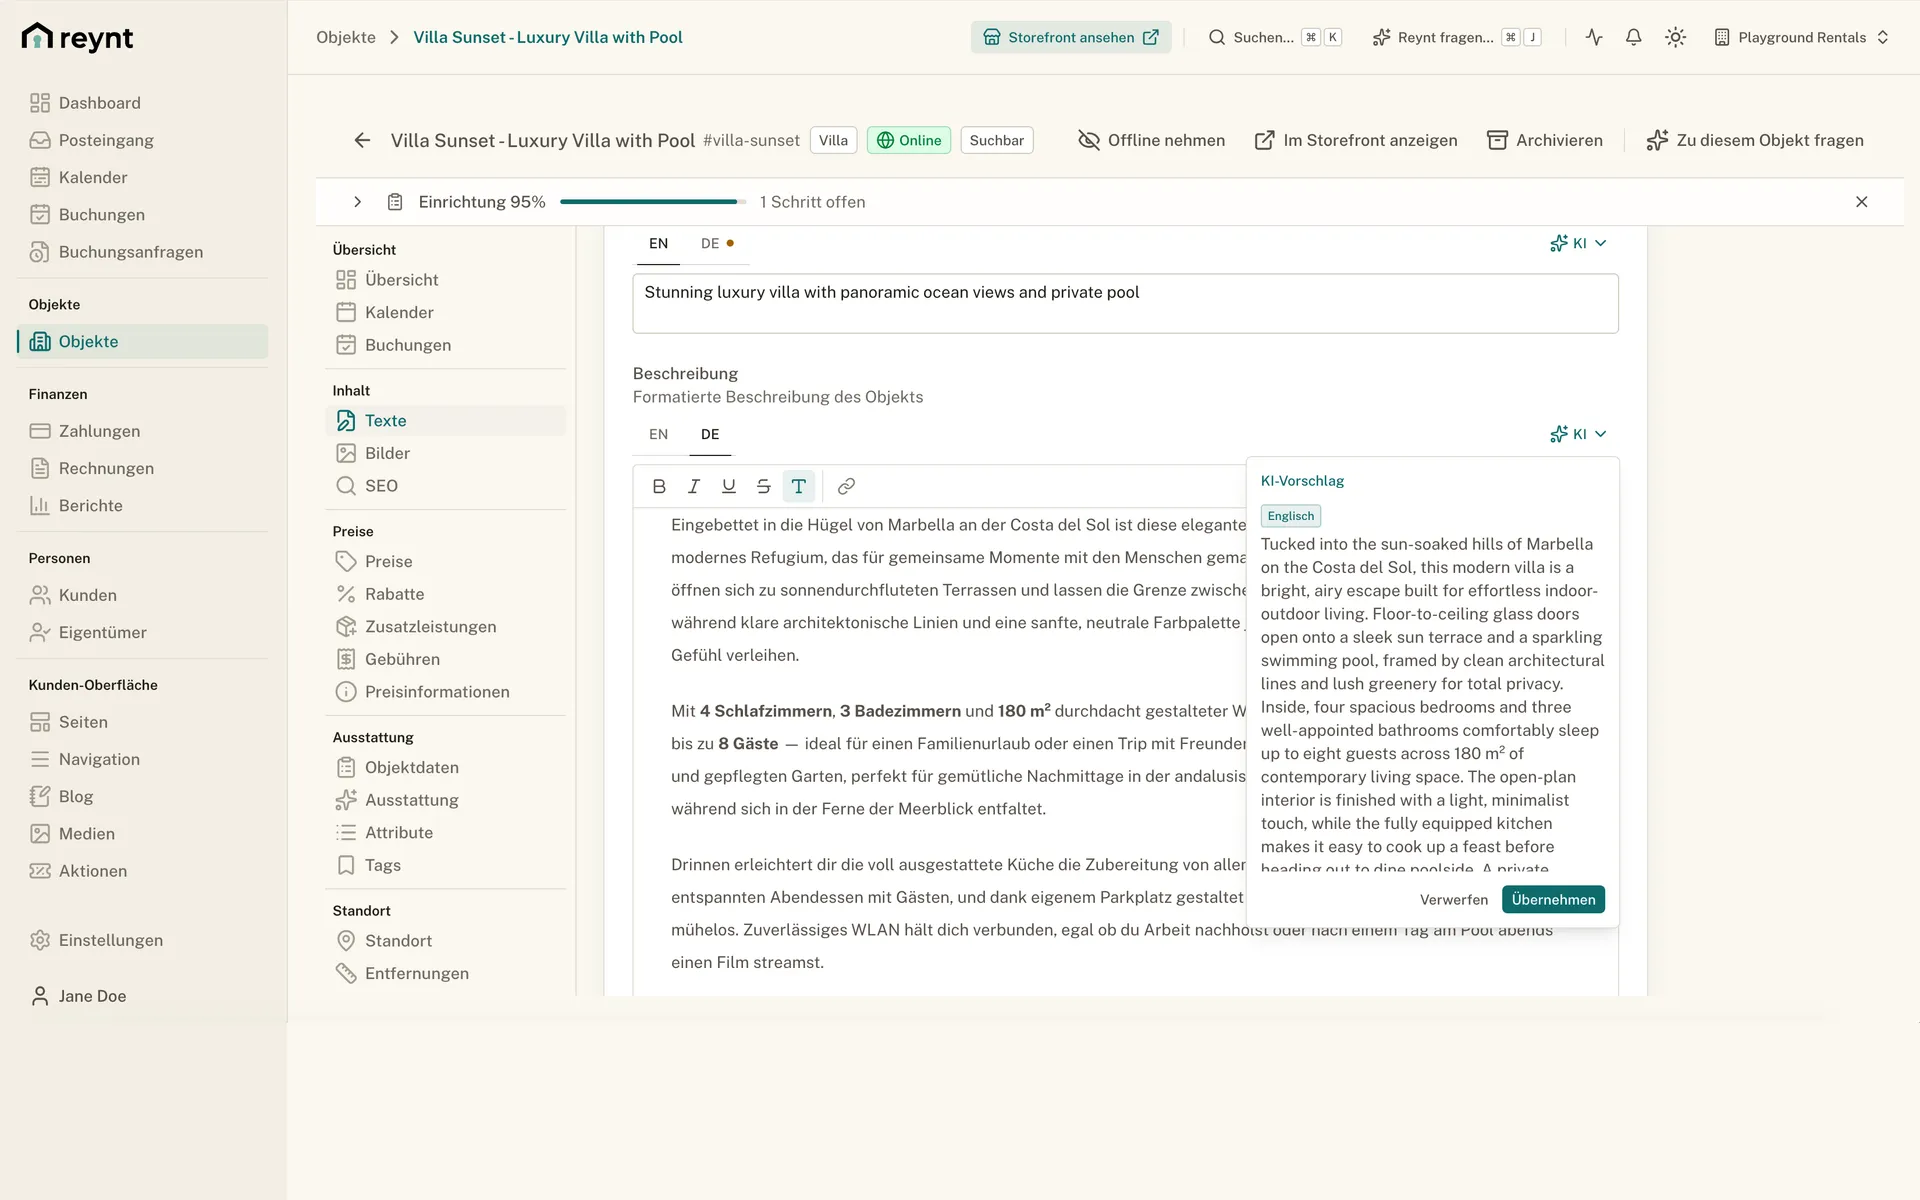Open Entfernungen
The height and width of the screenshot is (1200, 1920).
click(x=445, y=973)
